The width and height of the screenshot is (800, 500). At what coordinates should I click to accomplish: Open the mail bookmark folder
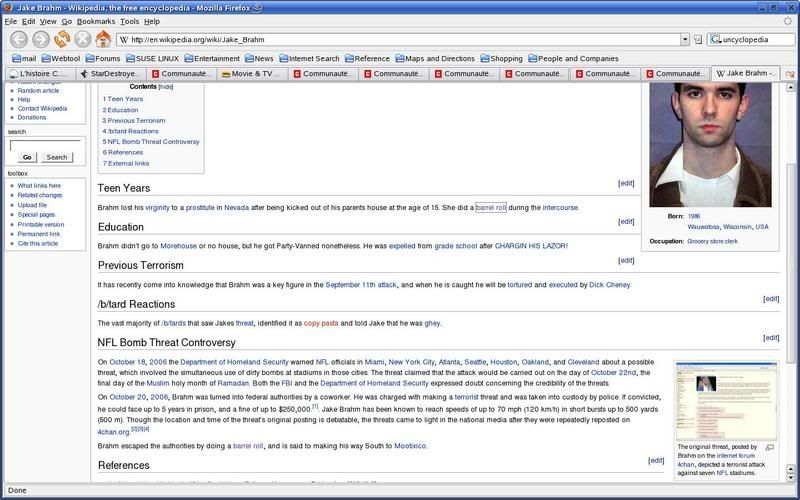click(x=24, y=59)
